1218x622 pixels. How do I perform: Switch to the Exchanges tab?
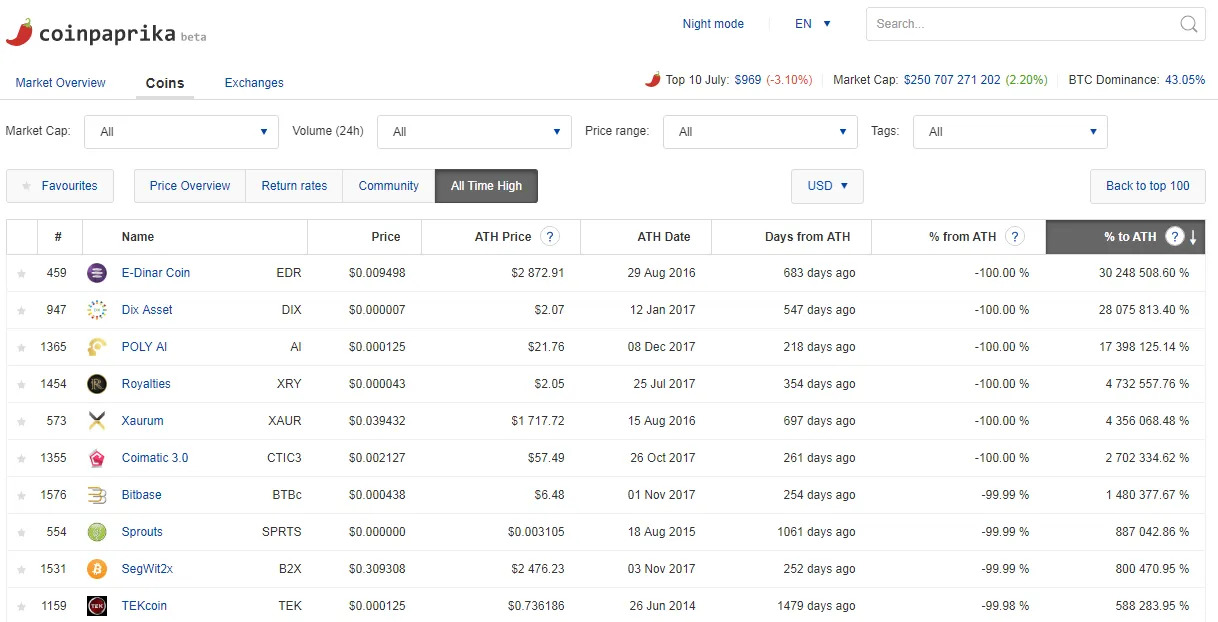254,83
